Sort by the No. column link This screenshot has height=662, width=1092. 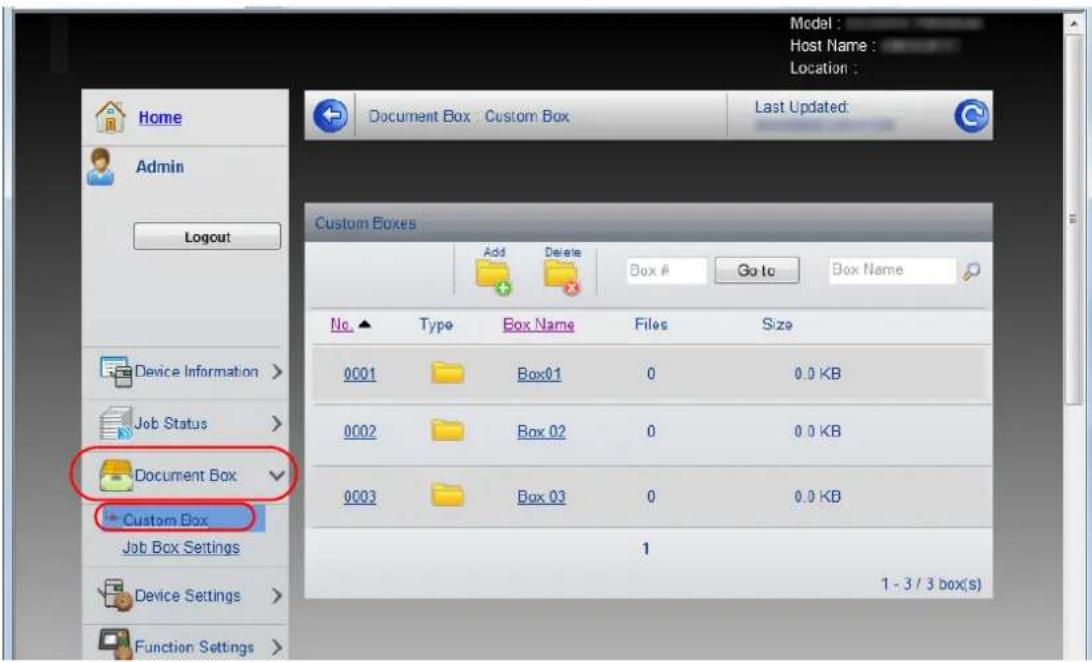(x=341, y=324)
